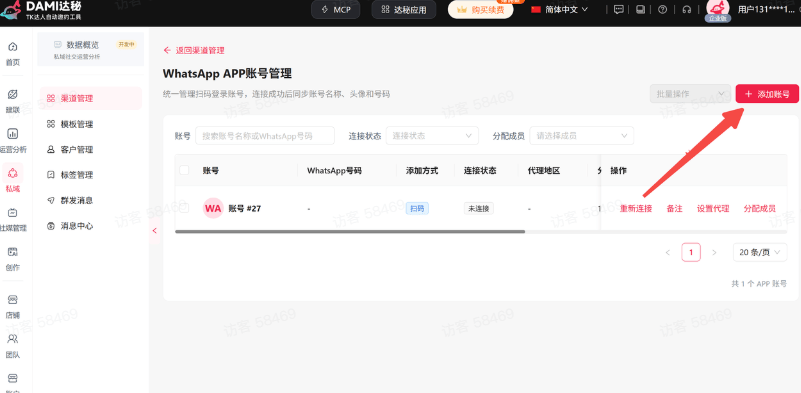
Task: Click the user avatar with 企业版 badge
Action: click(718, 10)
